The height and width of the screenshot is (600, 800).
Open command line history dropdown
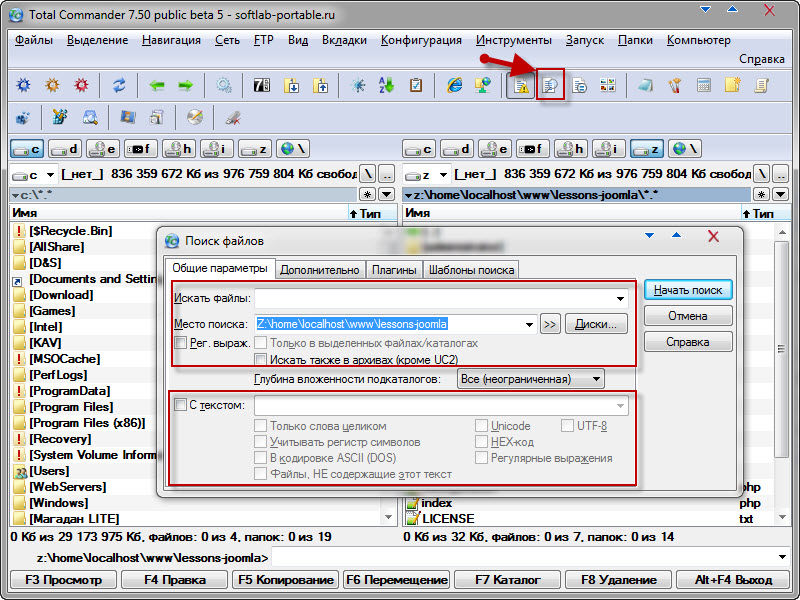click(x=783, y=557)
